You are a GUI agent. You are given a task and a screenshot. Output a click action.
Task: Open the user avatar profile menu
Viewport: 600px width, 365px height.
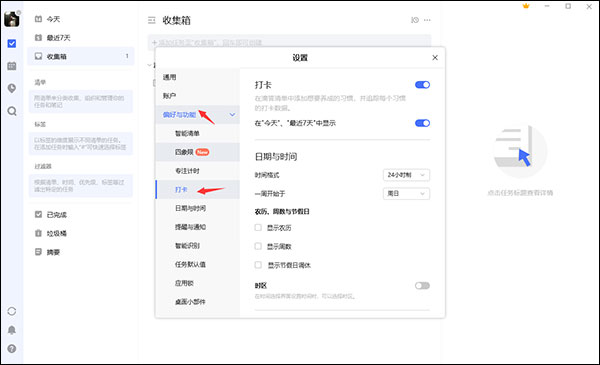point(11,19)
